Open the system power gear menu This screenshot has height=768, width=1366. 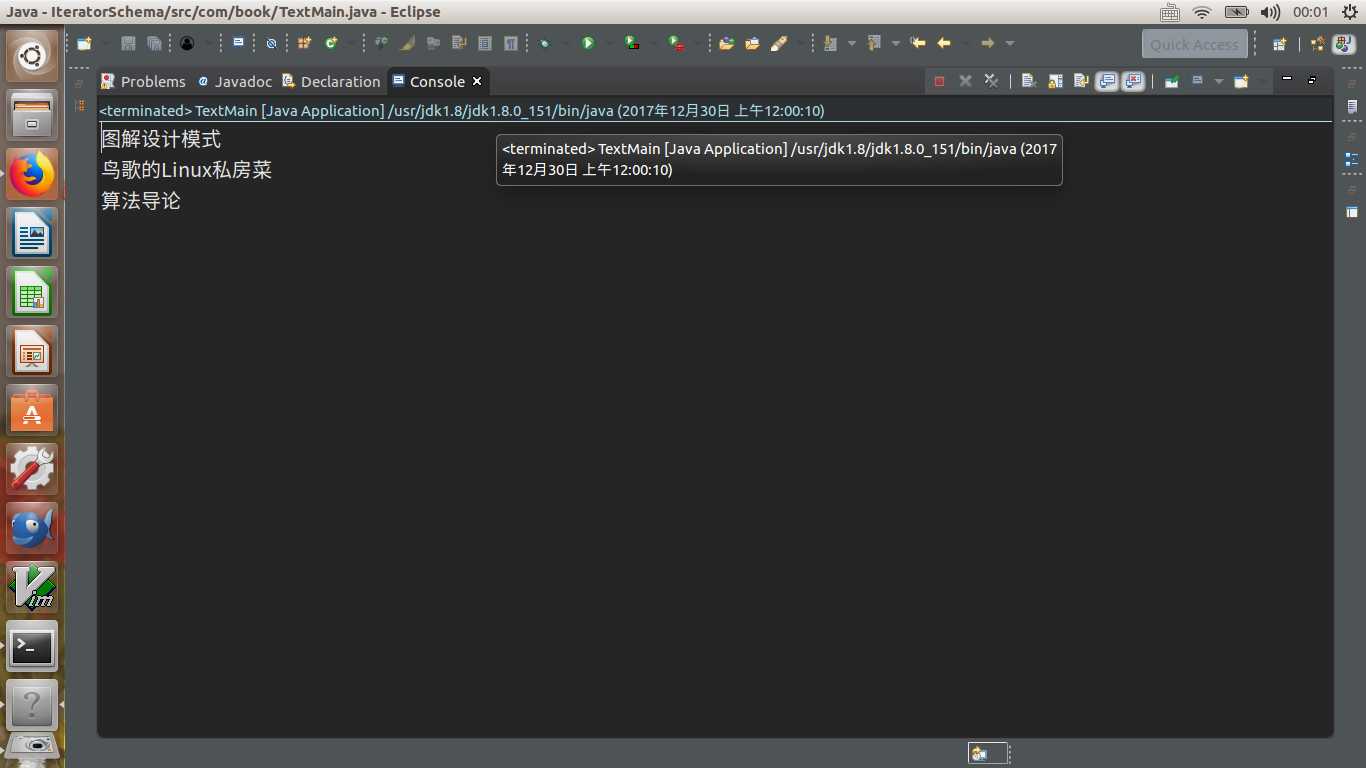pyautogui.click(x=1349, y=12)
